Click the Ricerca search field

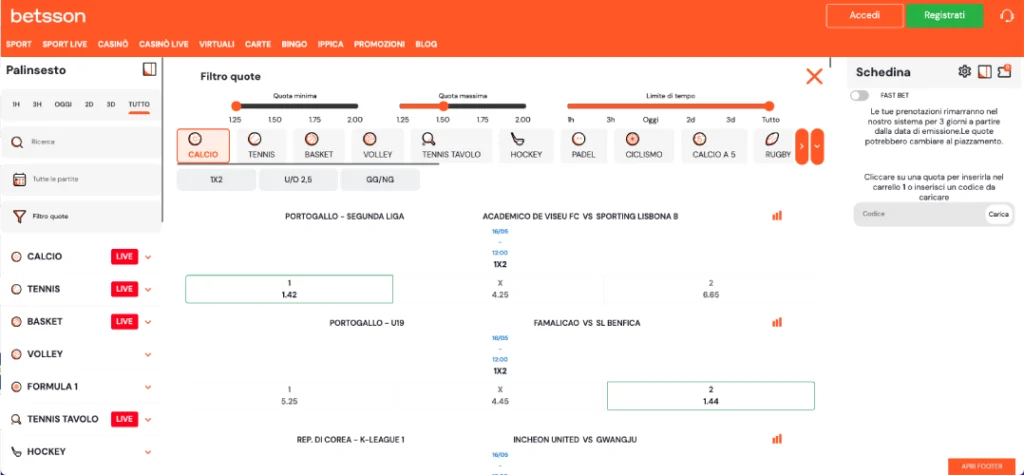point(81,142)
